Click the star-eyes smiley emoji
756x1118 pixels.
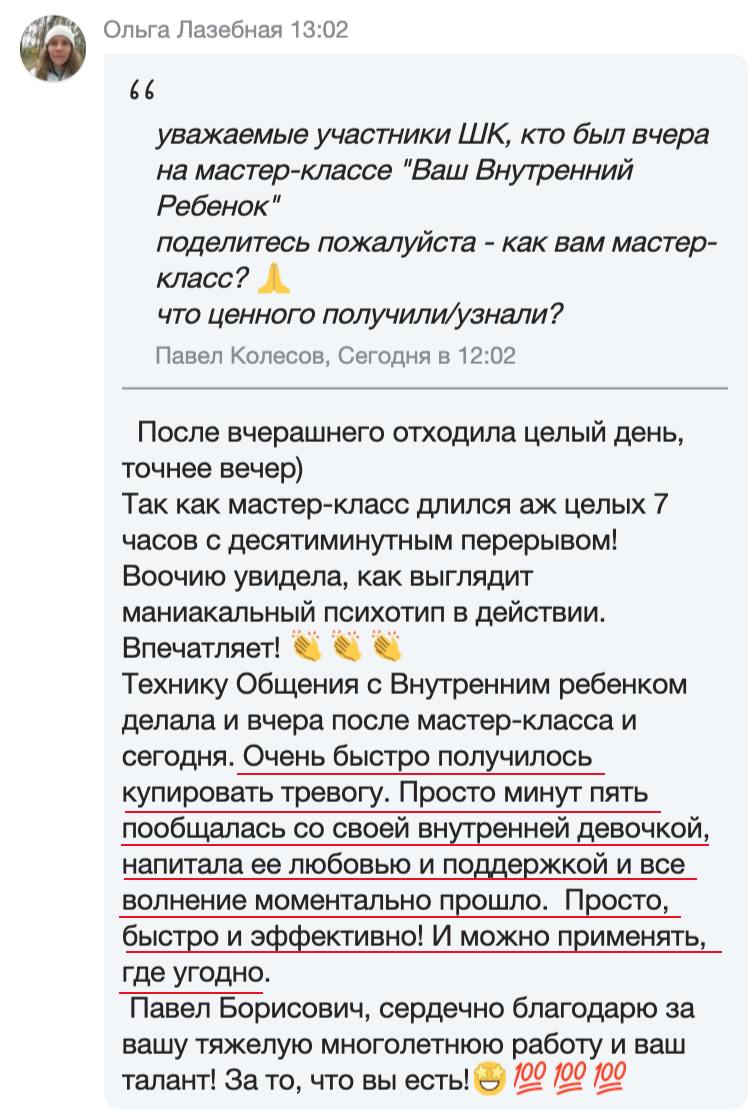point(489,1079)
